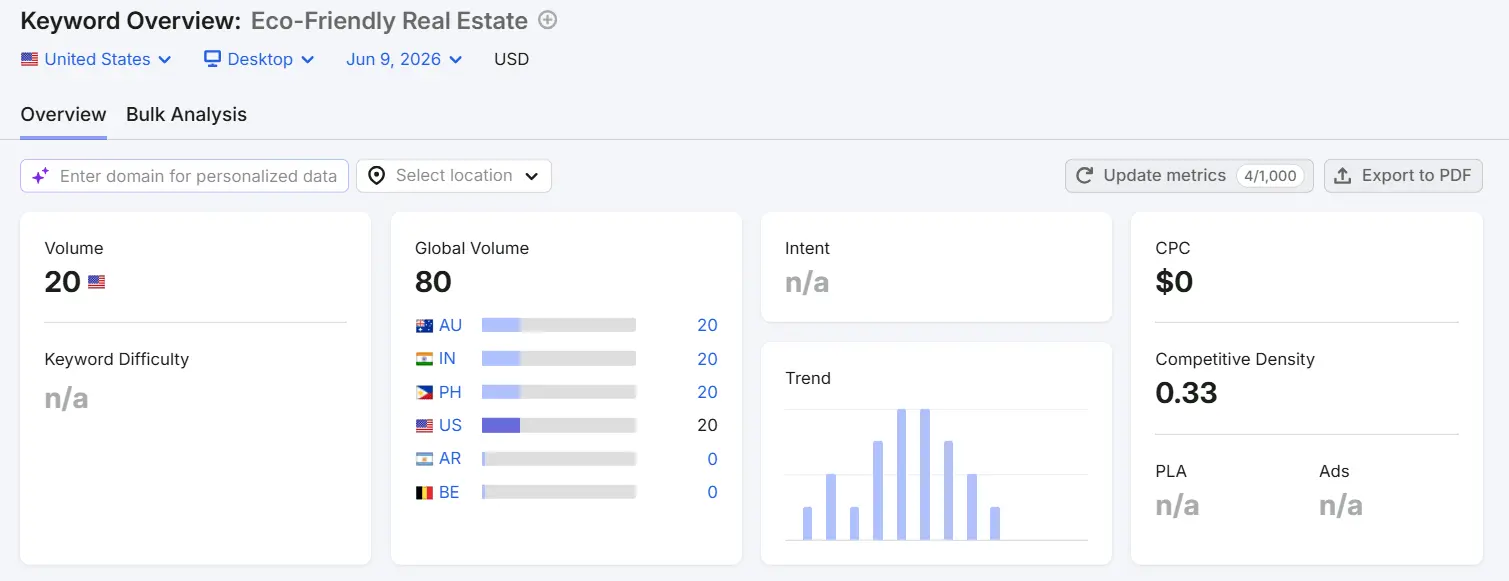Click the AU volume value 20
This screenshot has height=581, width=1509.
(x=707, y=326)
